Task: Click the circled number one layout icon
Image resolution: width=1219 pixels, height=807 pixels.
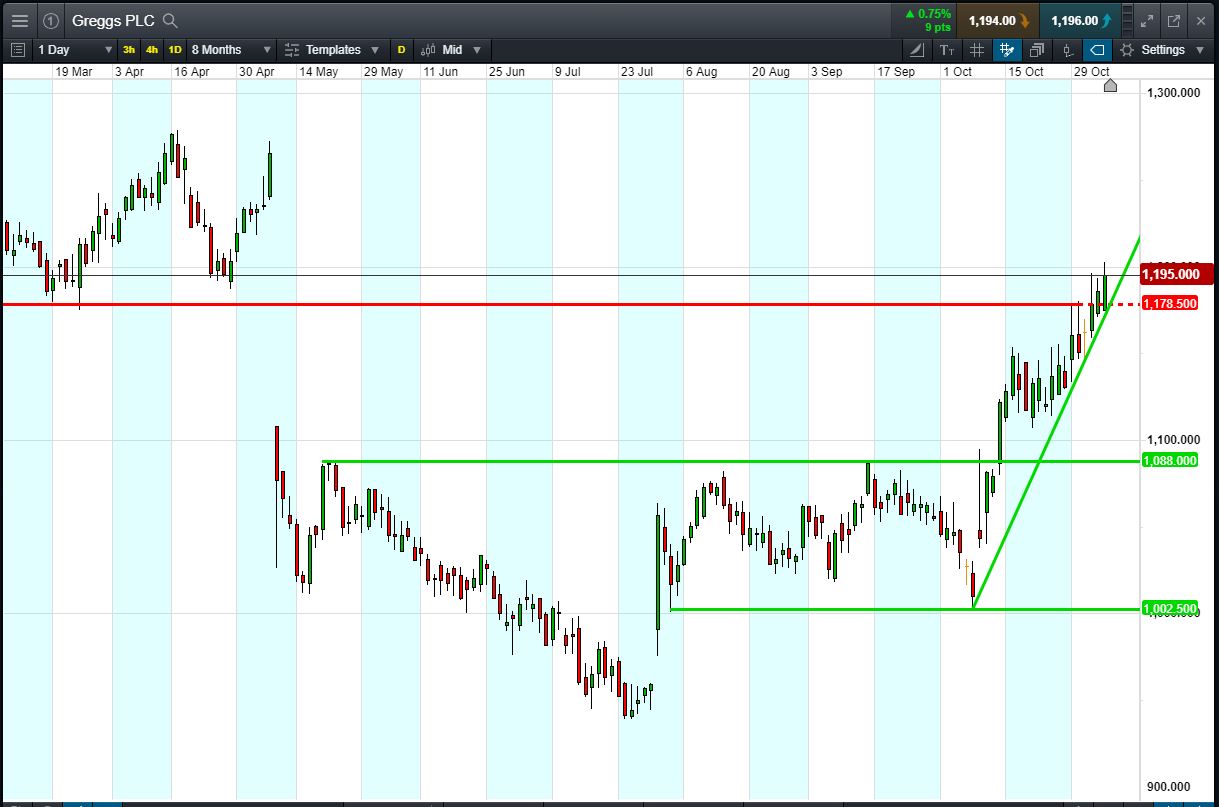Action: coord(51,20)
